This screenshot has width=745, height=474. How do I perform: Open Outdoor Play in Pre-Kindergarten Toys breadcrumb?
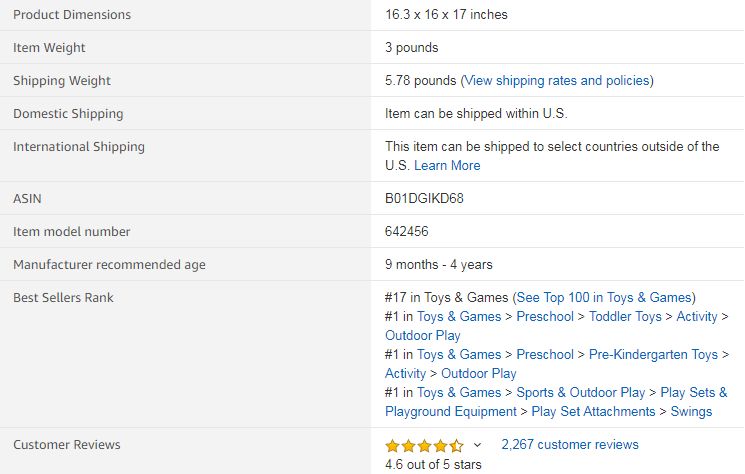(479, 373)
